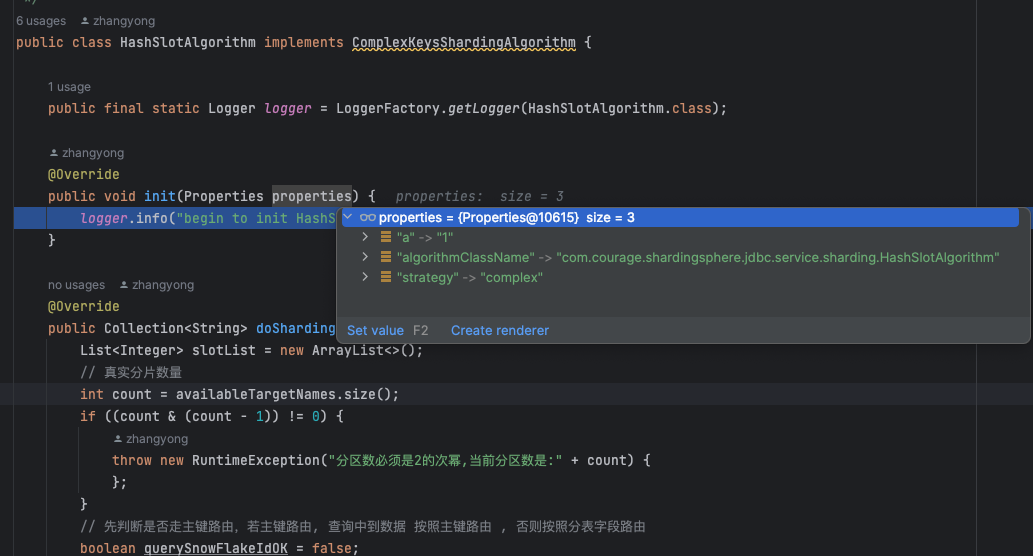Expand the "algorithmClassName" entry
The image size is (1033, 556).
click(365, 258)
